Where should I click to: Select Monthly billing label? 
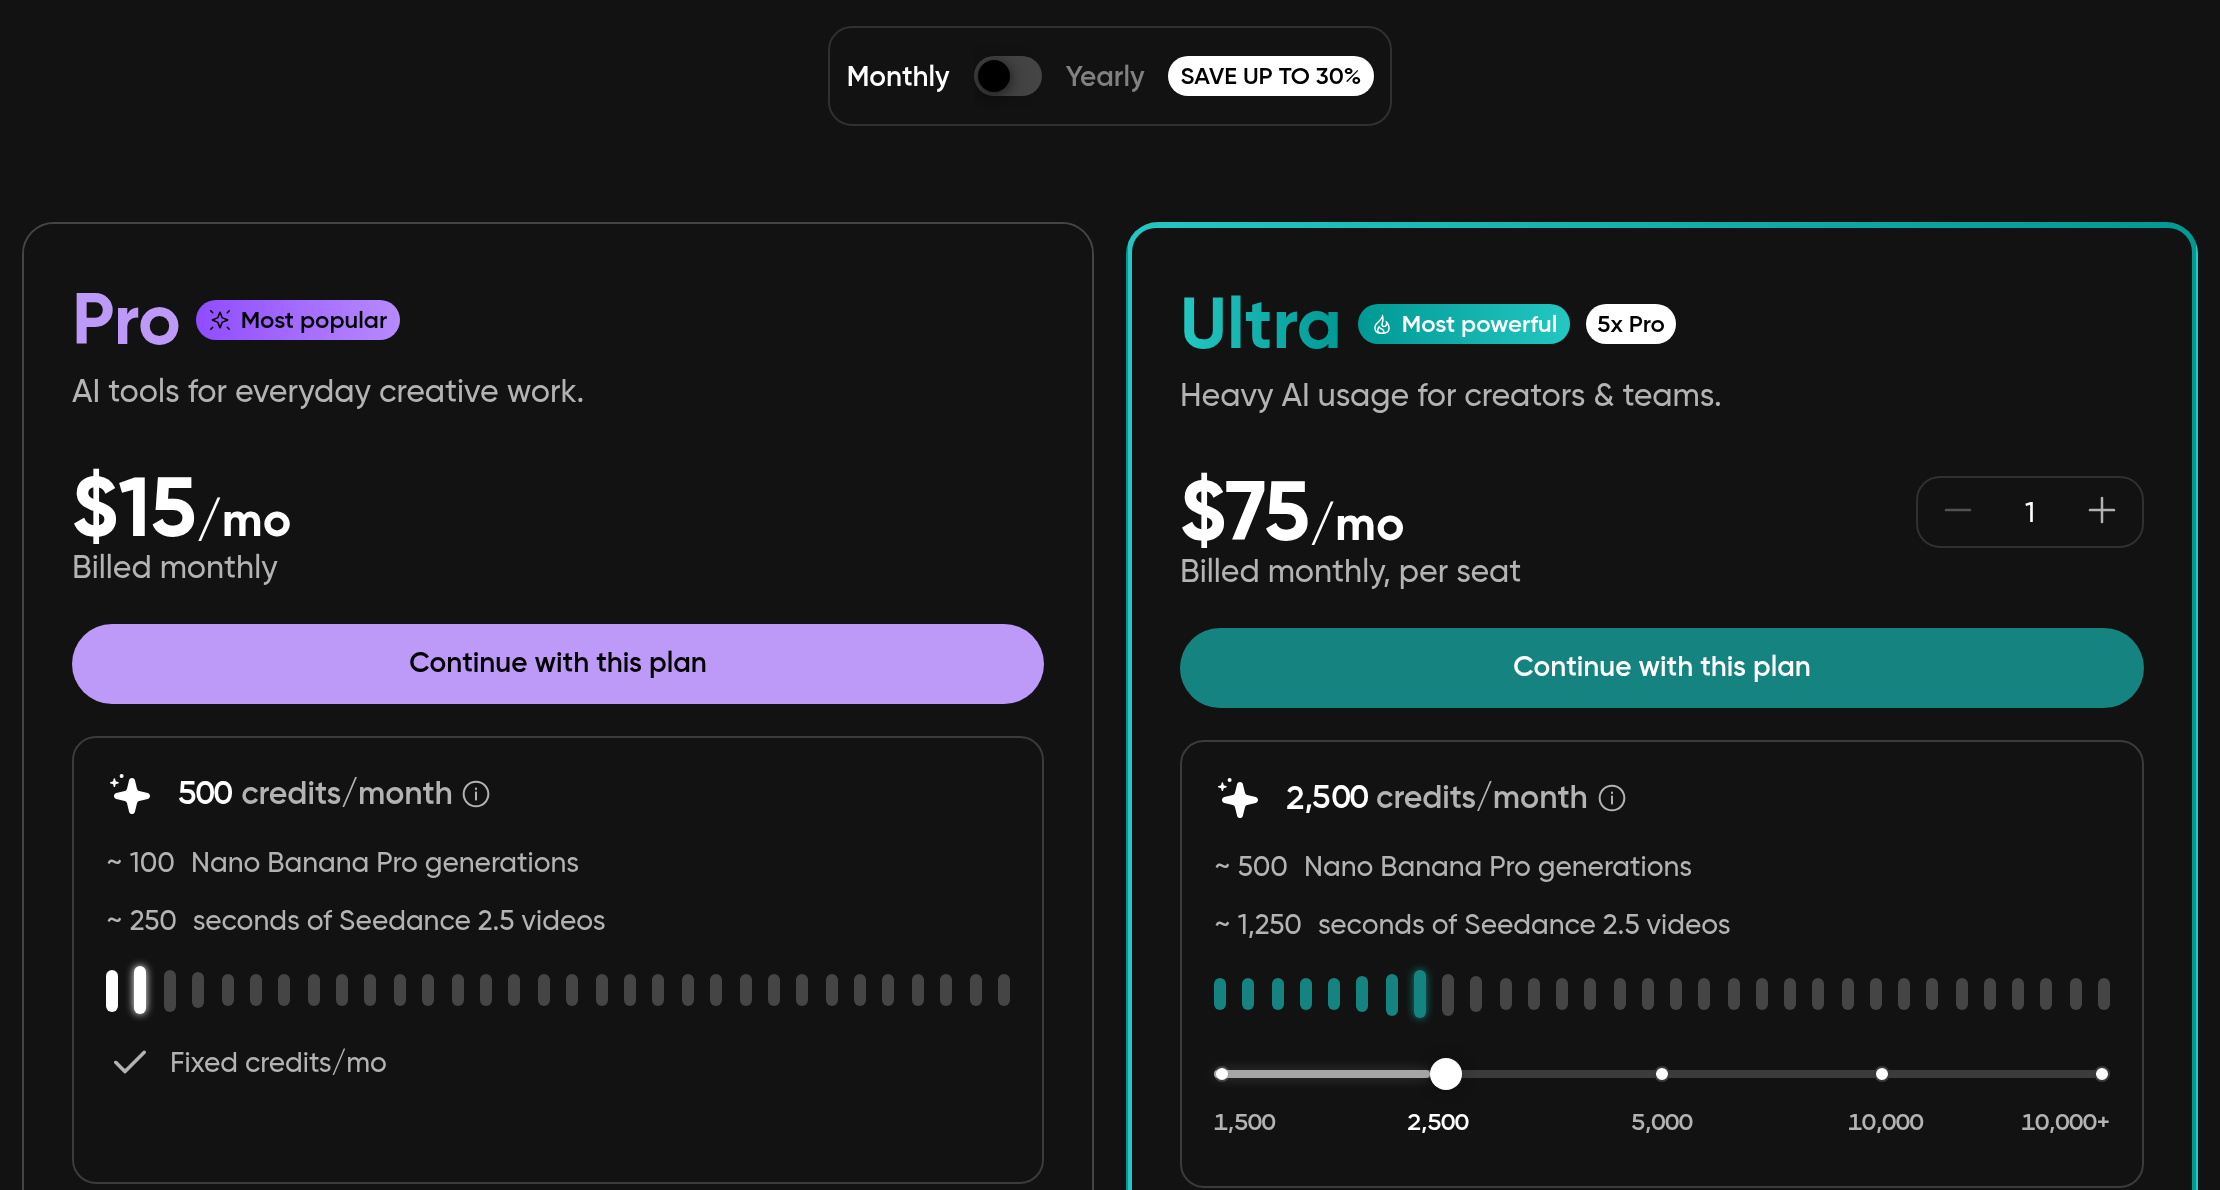coord(897,76)
